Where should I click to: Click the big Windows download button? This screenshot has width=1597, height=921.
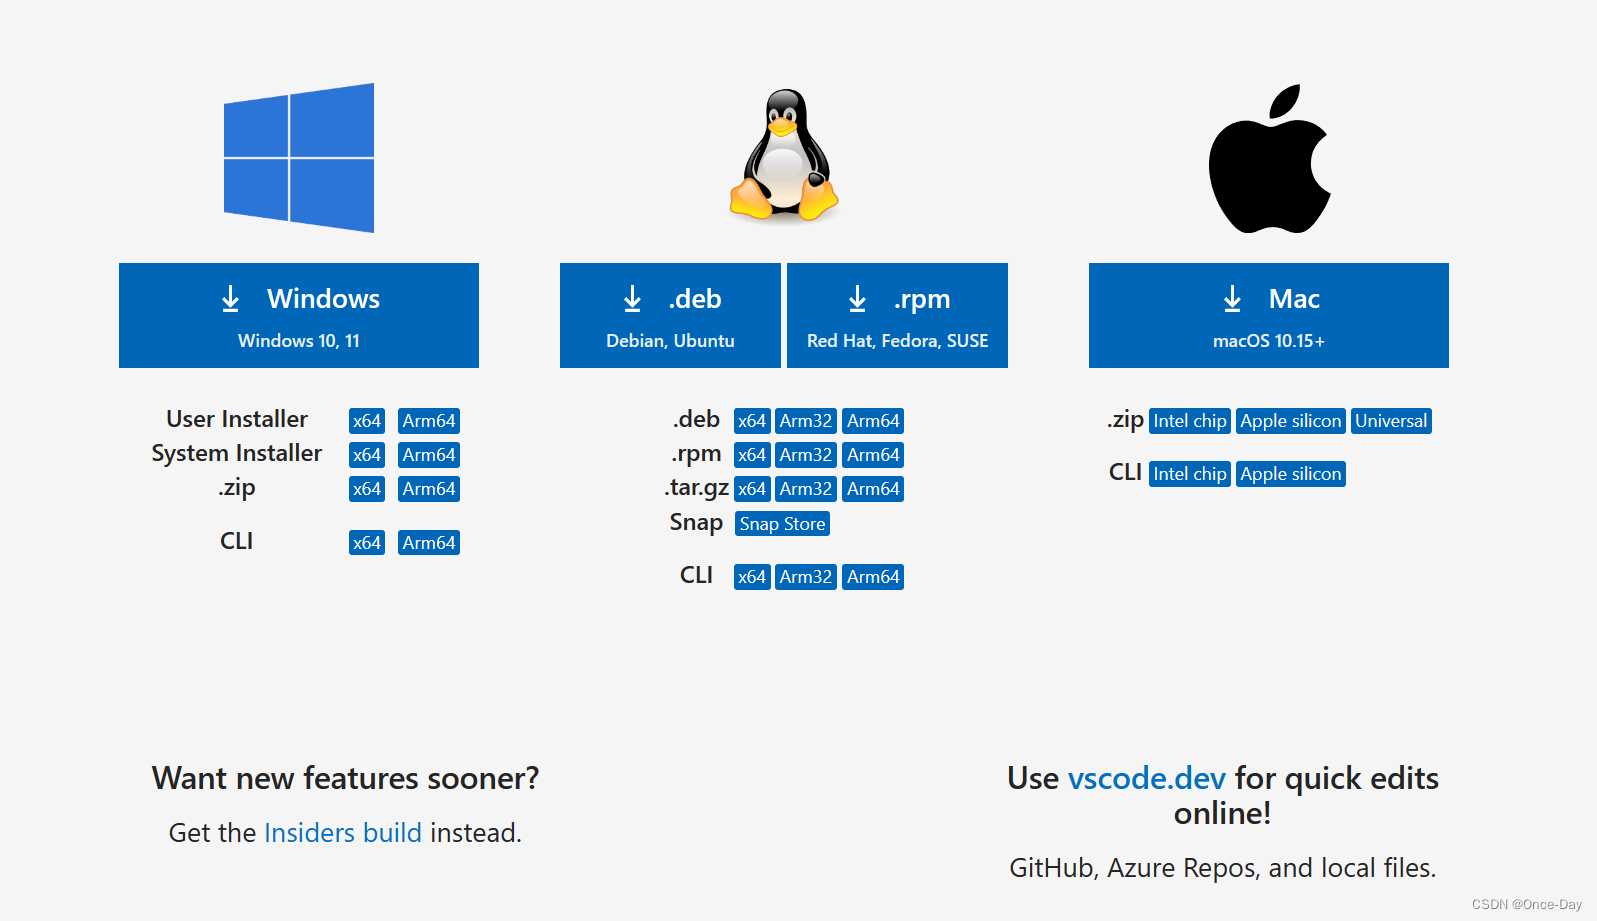[299, 316]
